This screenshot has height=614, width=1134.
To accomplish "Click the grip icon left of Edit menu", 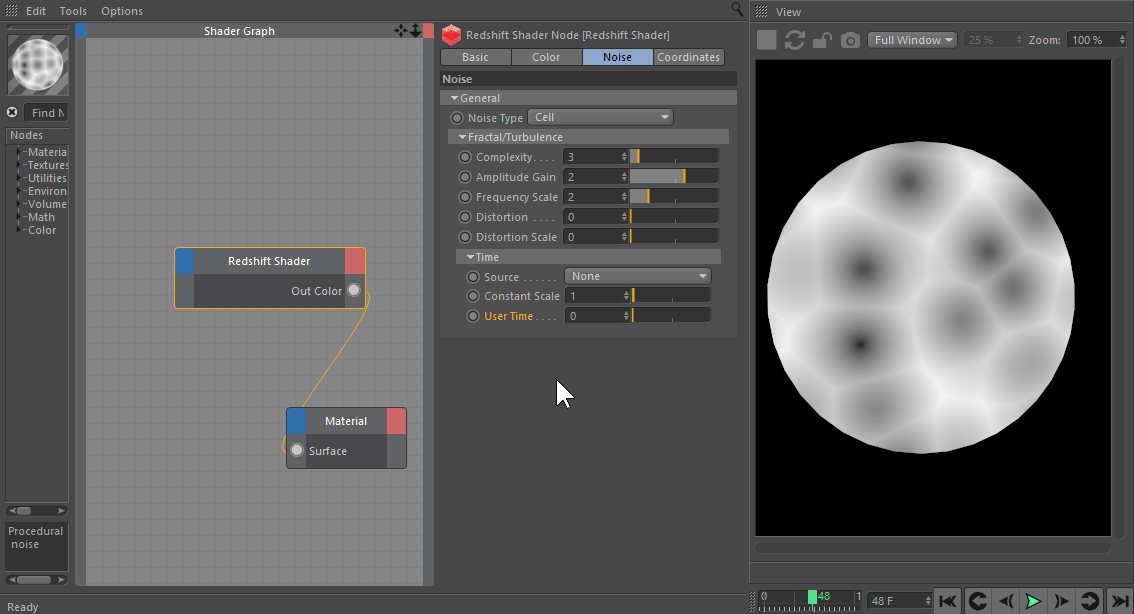I will tap(12, 10).
